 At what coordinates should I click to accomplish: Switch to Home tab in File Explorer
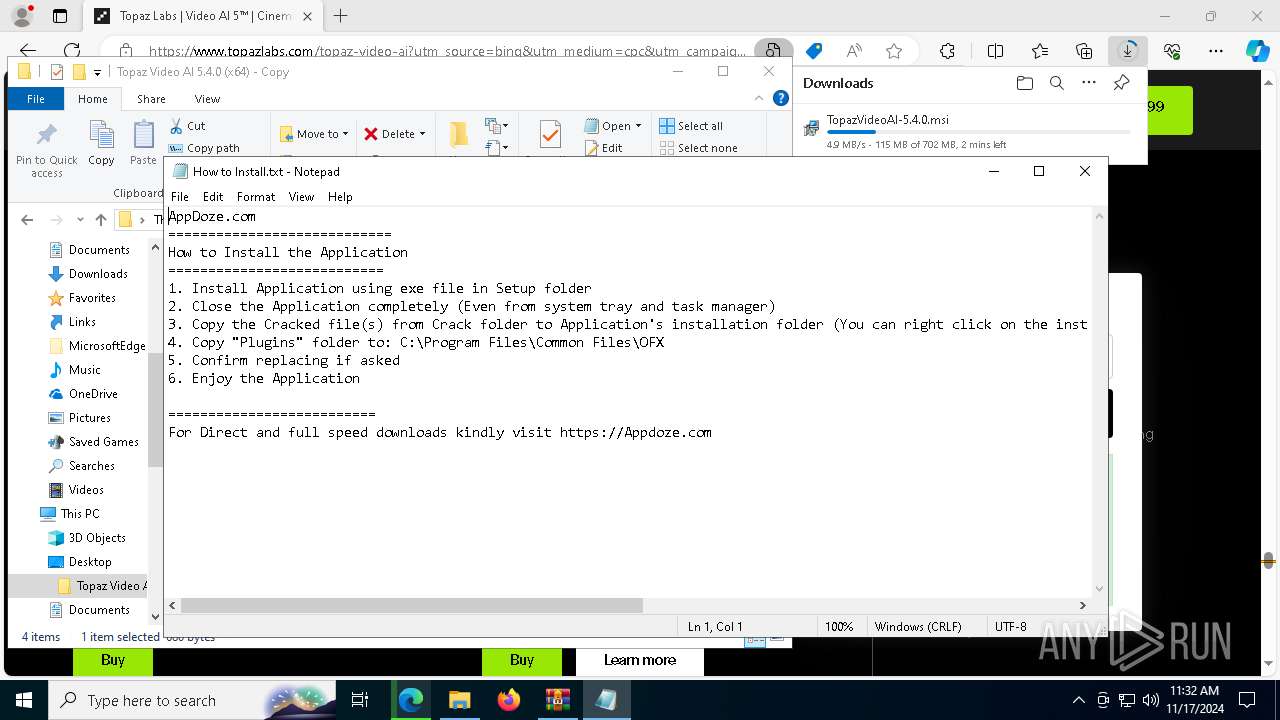coord(92,99)
